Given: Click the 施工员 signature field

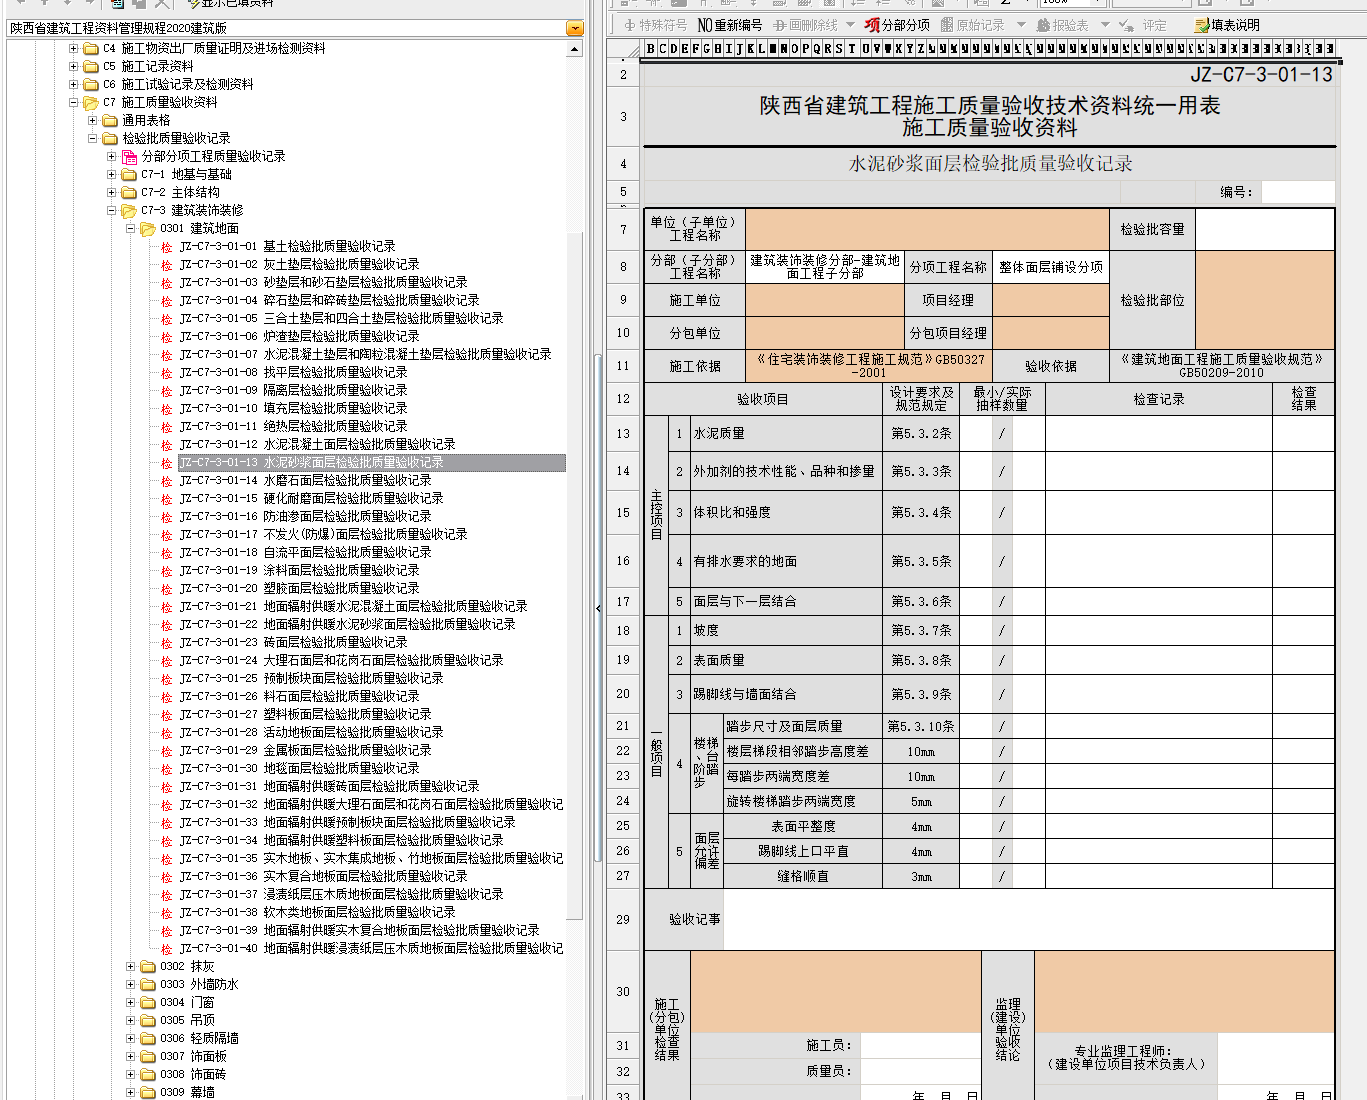Looking at the screenshot, I should [919, 1045].
